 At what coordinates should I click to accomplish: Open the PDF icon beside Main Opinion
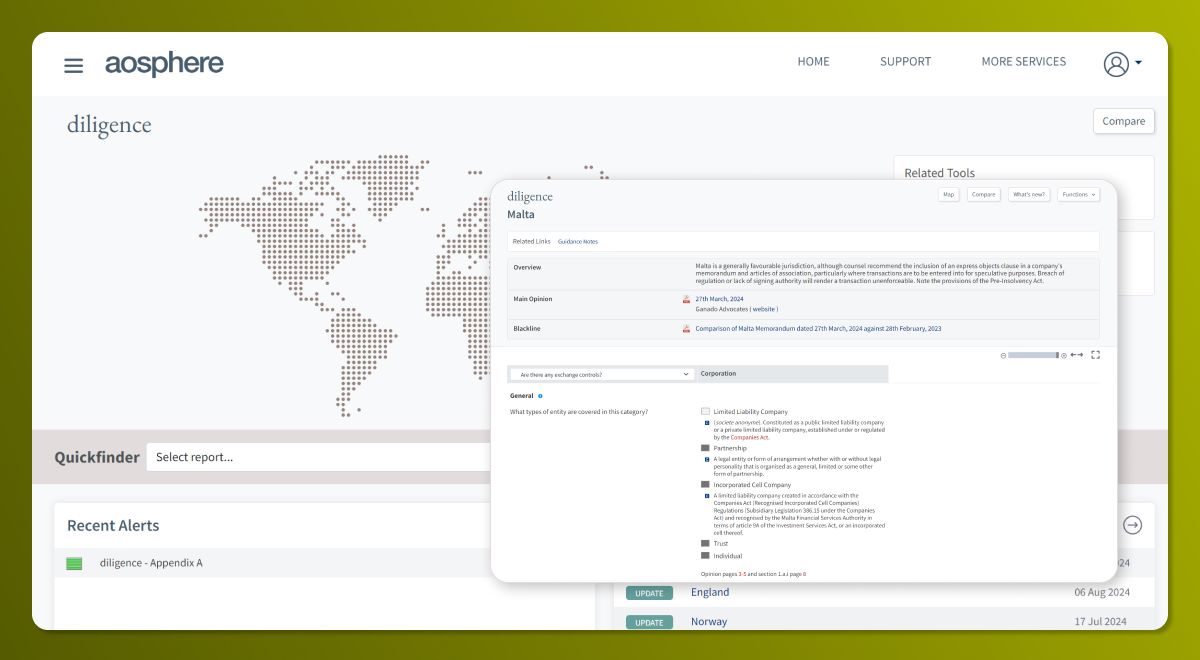686,299
